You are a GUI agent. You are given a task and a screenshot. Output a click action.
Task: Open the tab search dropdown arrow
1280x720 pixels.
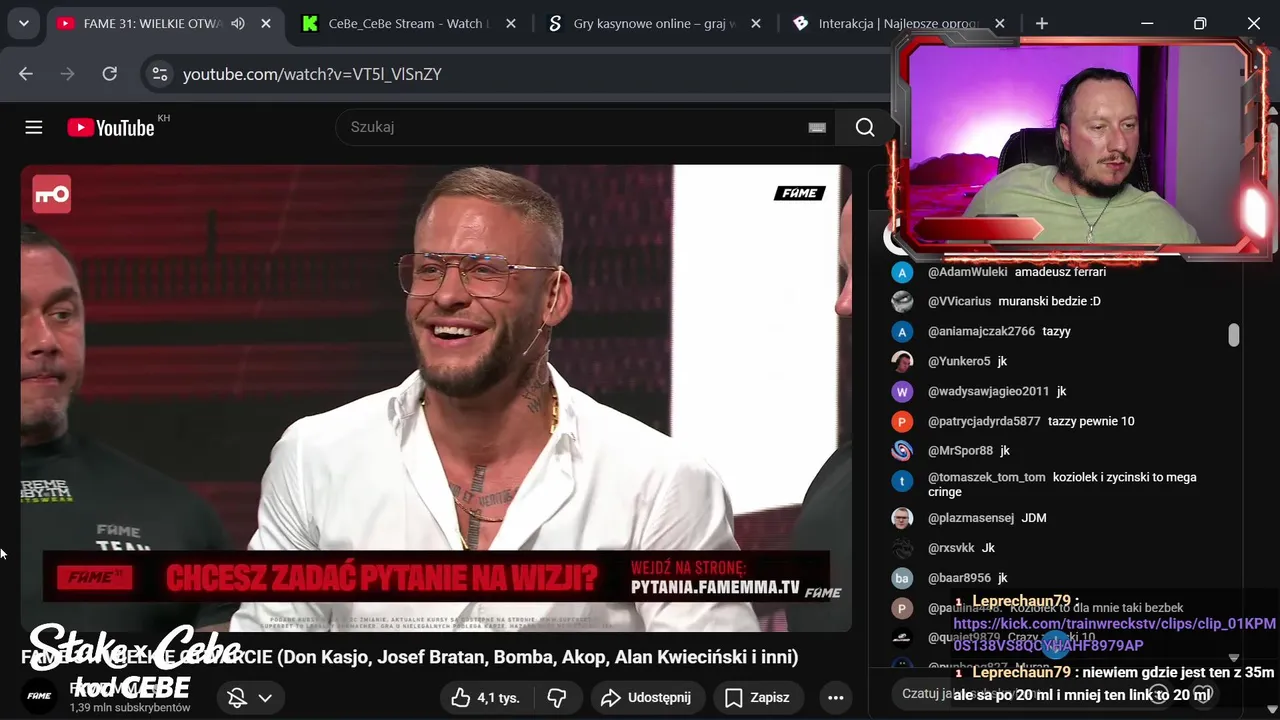(23, 23)
